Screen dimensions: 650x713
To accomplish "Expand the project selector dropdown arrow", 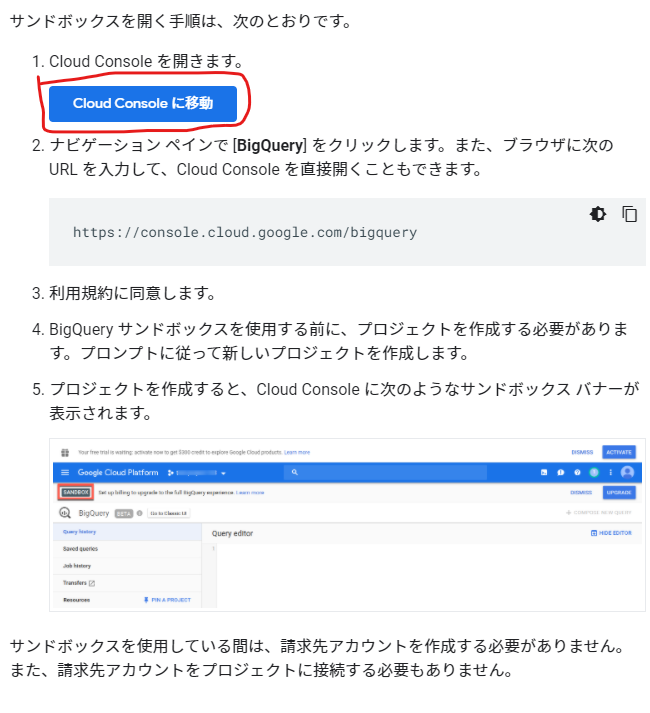I will click(223, 473).
